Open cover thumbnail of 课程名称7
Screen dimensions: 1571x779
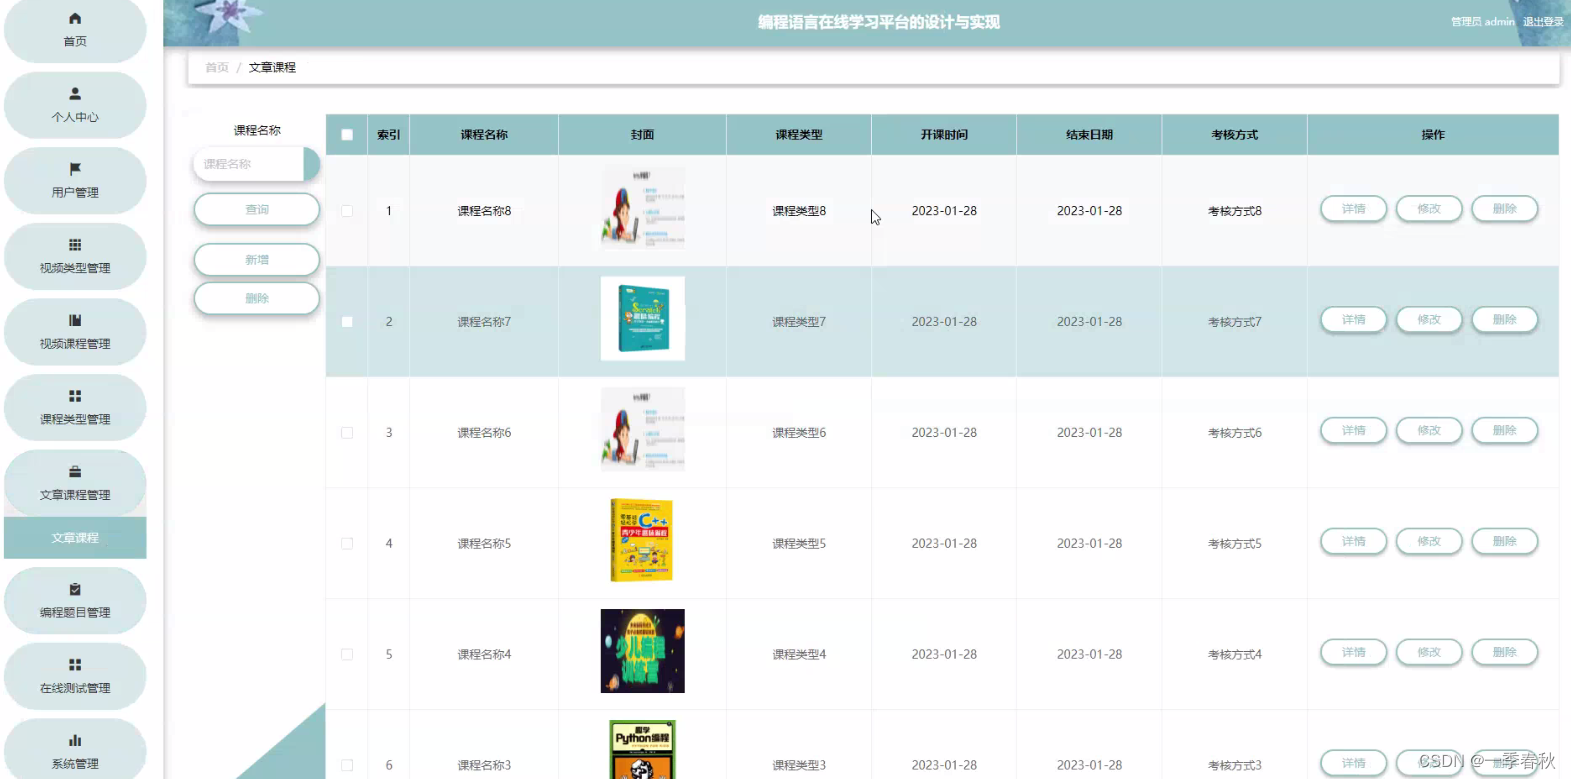(643, 318)
